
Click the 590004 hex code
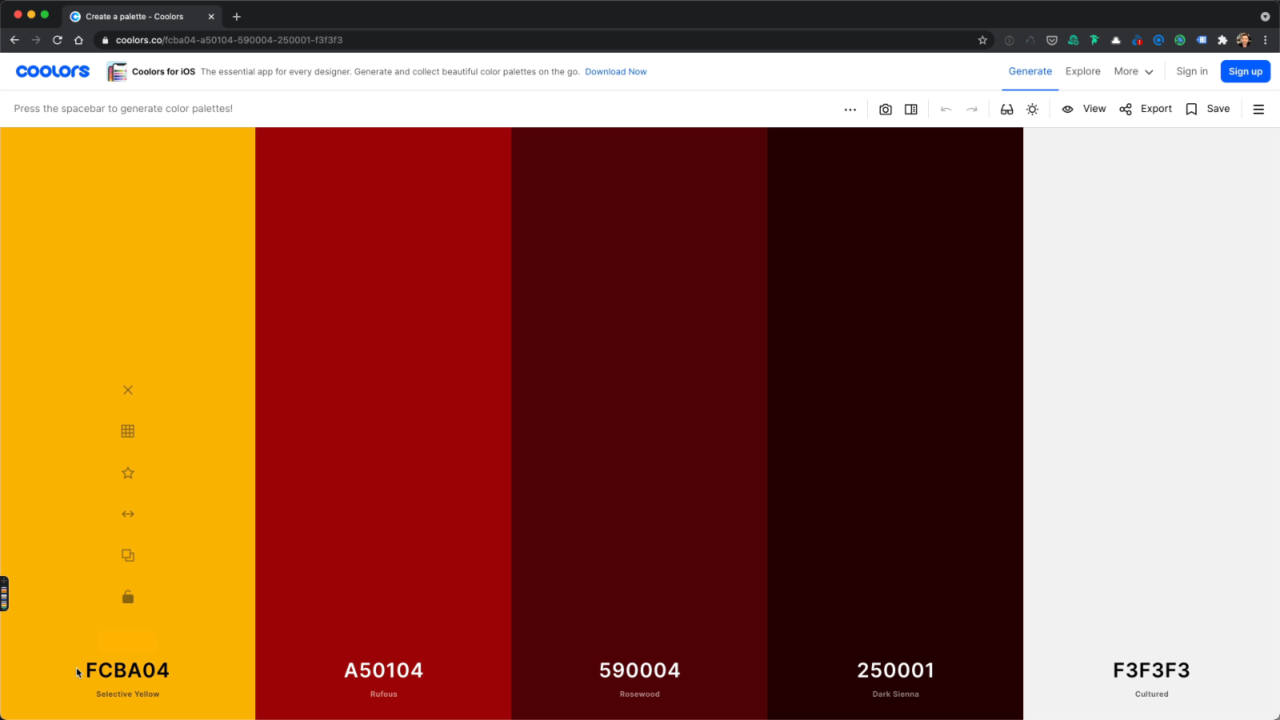(640, 670)
